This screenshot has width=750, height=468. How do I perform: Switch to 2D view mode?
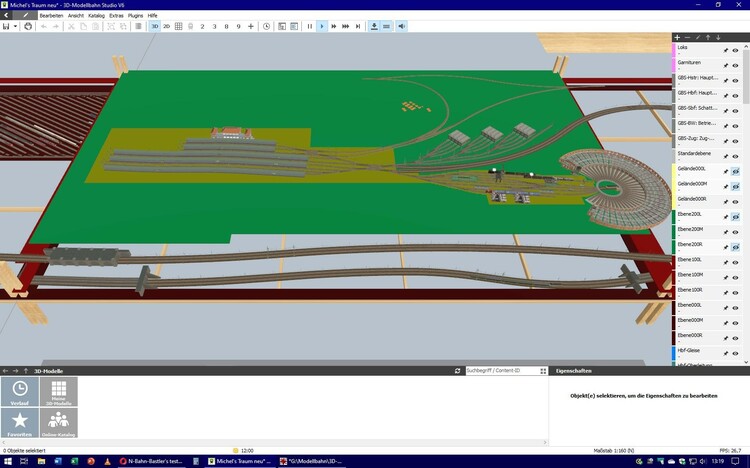166,26
